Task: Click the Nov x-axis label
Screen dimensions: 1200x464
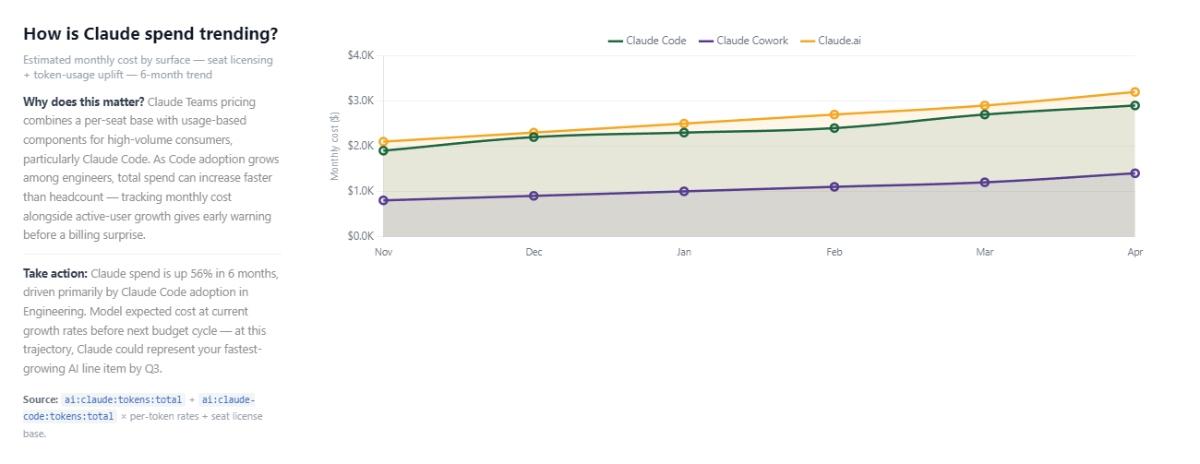Action: click(384, 252)
